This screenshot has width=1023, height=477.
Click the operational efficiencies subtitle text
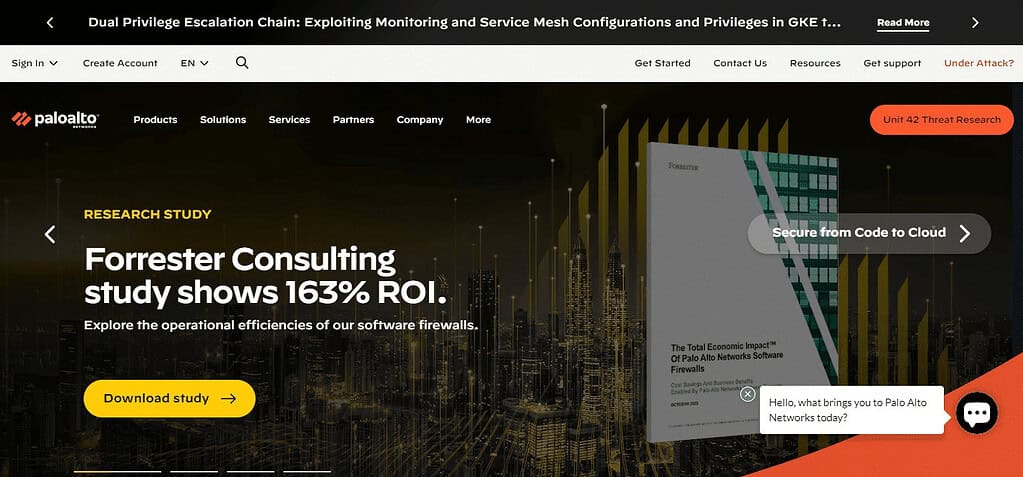(281, 324)
